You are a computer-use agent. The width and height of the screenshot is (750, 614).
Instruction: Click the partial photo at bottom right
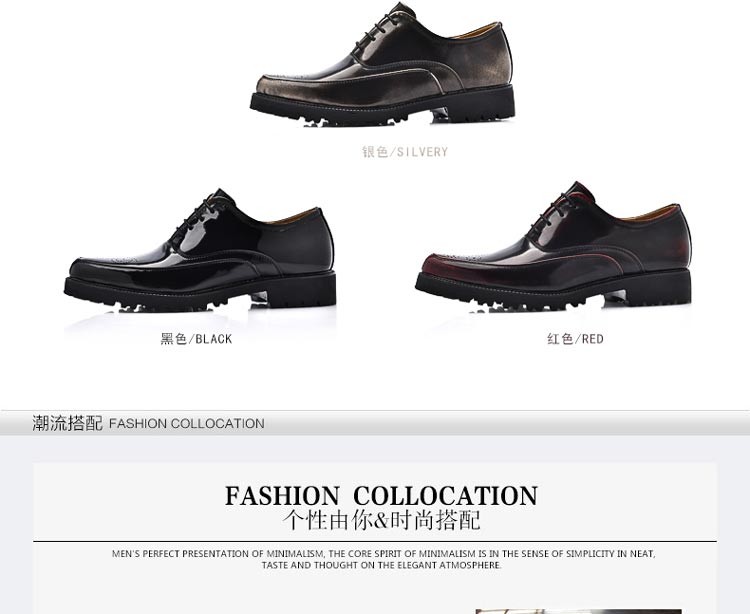click(578, 612)
